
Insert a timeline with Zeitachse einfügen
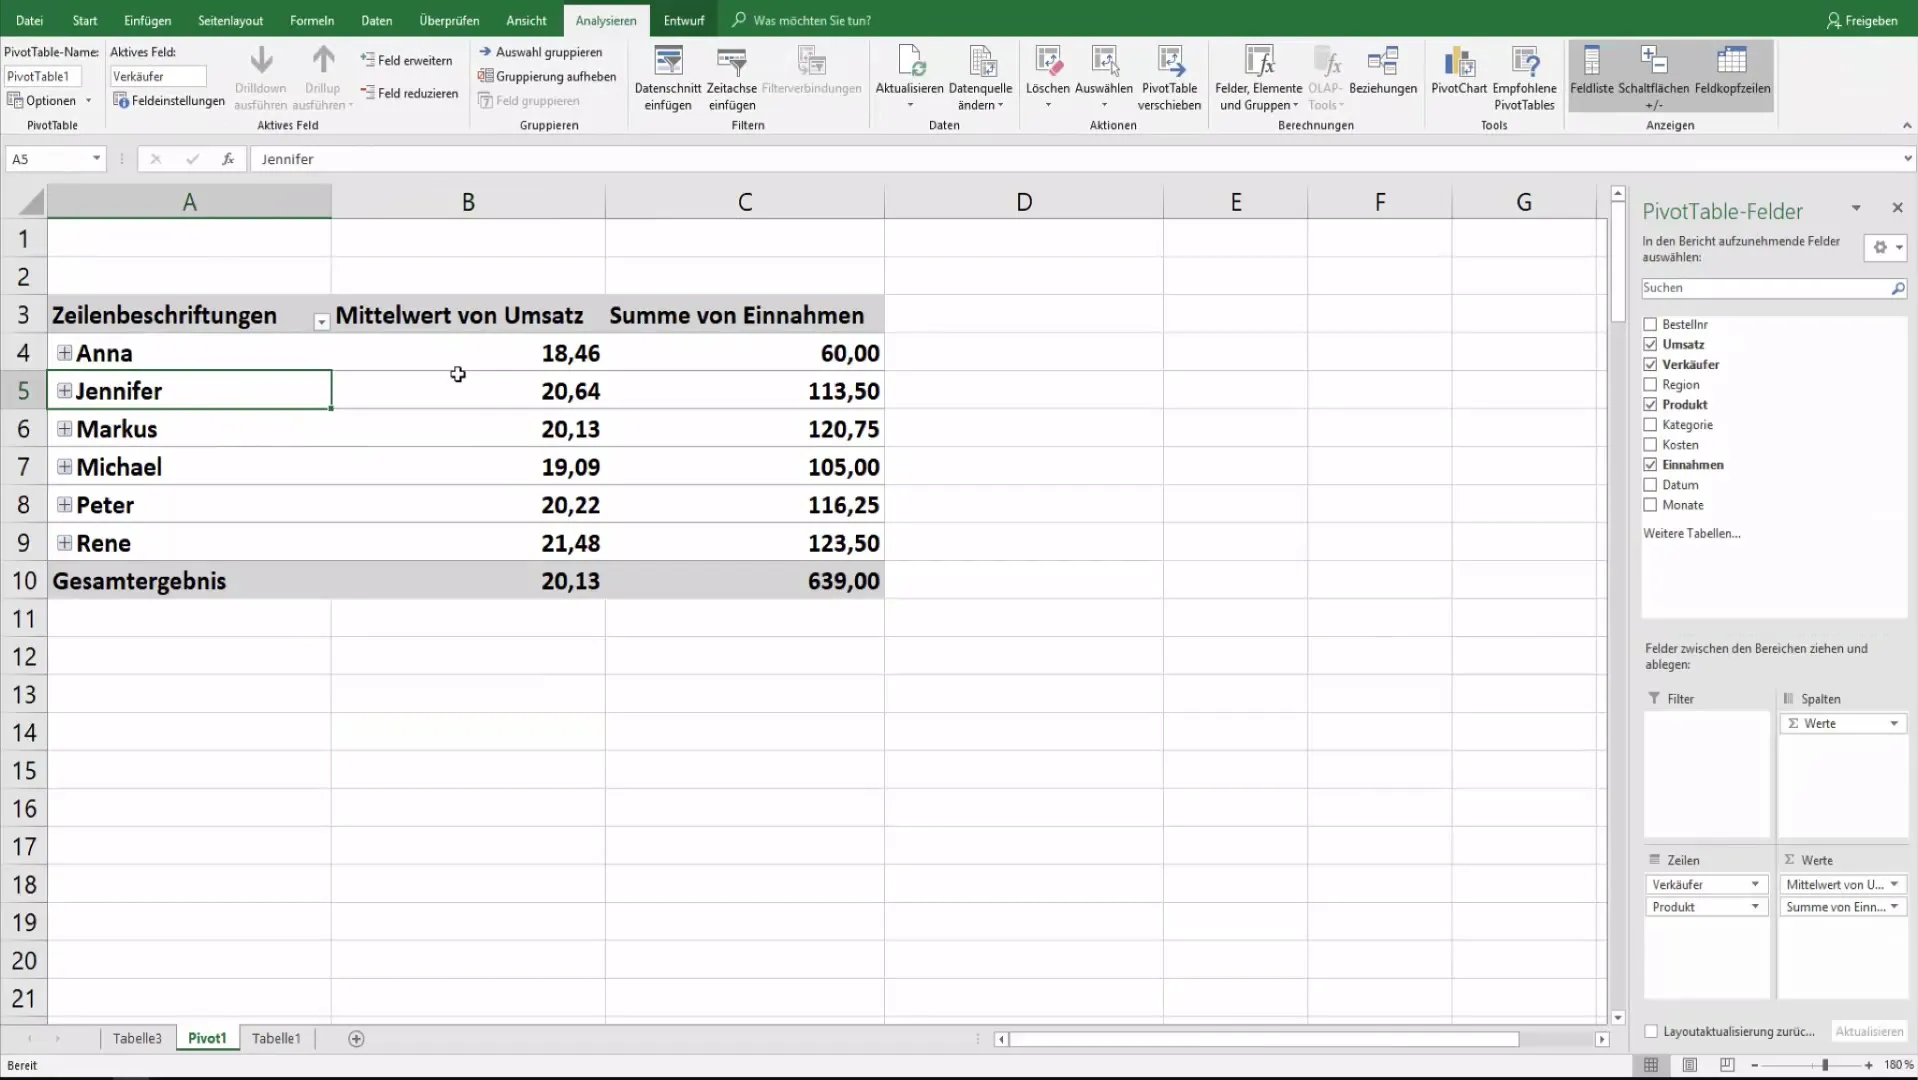(731, 78)
